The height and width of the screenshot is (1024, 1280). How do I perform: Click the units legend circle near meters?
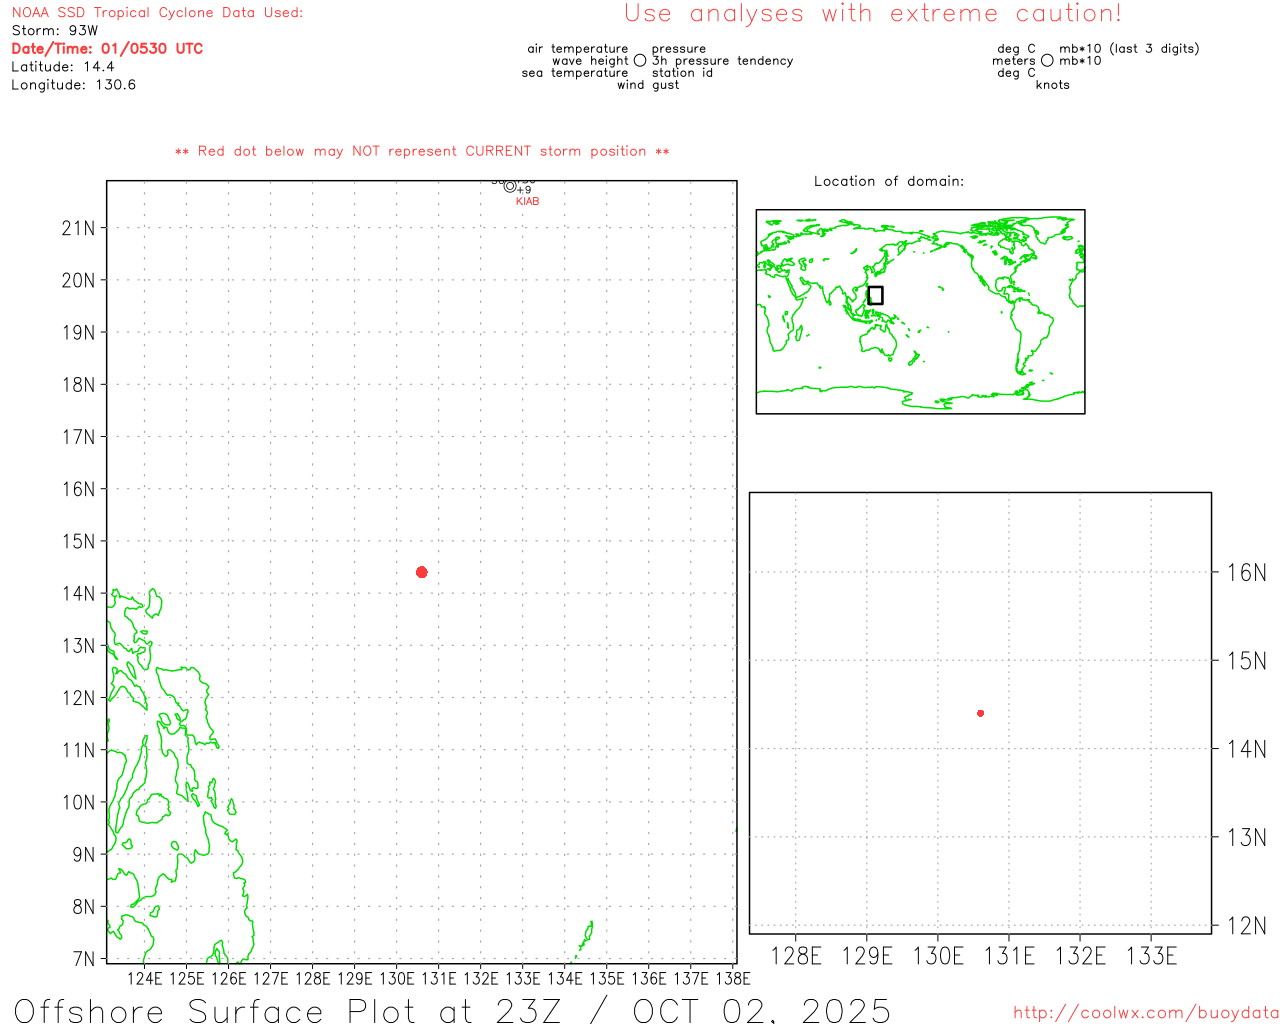(x=1047, y=61)
